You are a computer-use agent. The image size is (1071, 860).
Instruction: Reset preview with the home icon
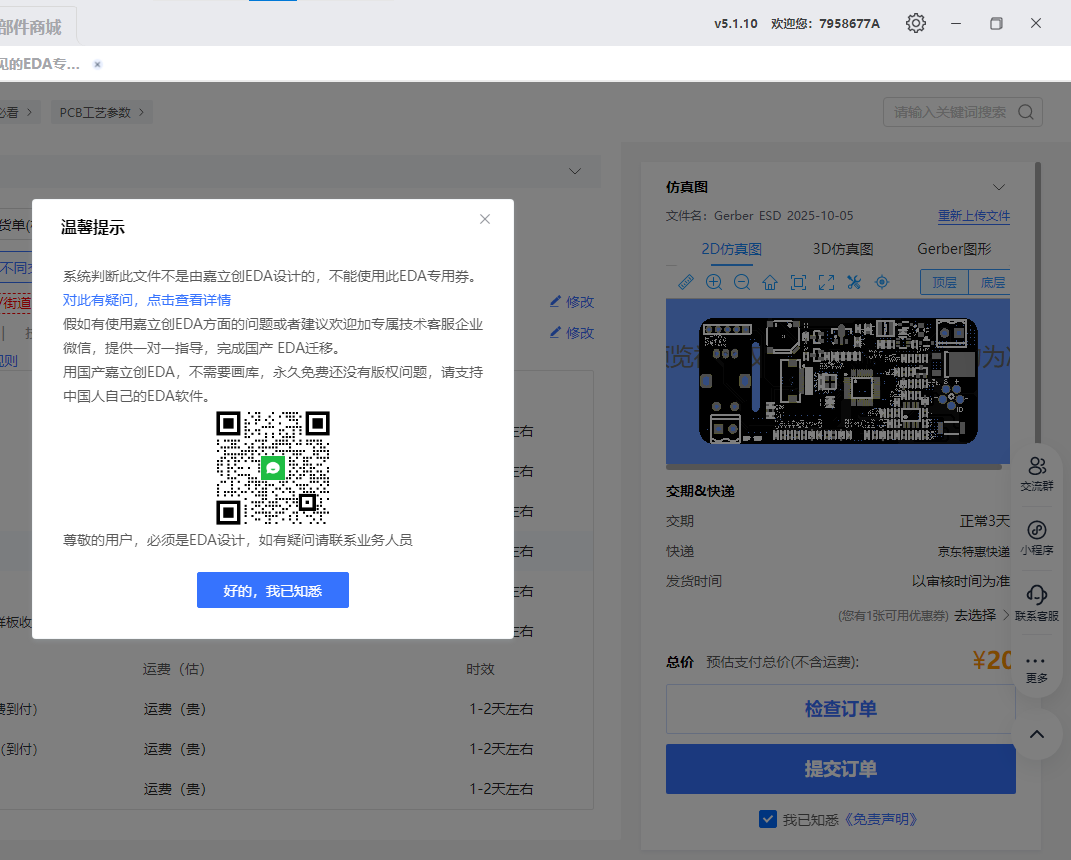click(770, 282)
